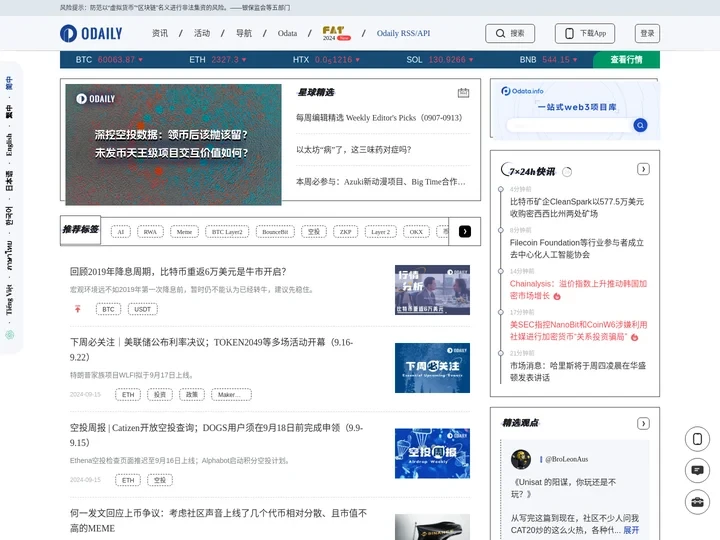
Task: Open article 何一发文回应上币争议
Action: 218,521
